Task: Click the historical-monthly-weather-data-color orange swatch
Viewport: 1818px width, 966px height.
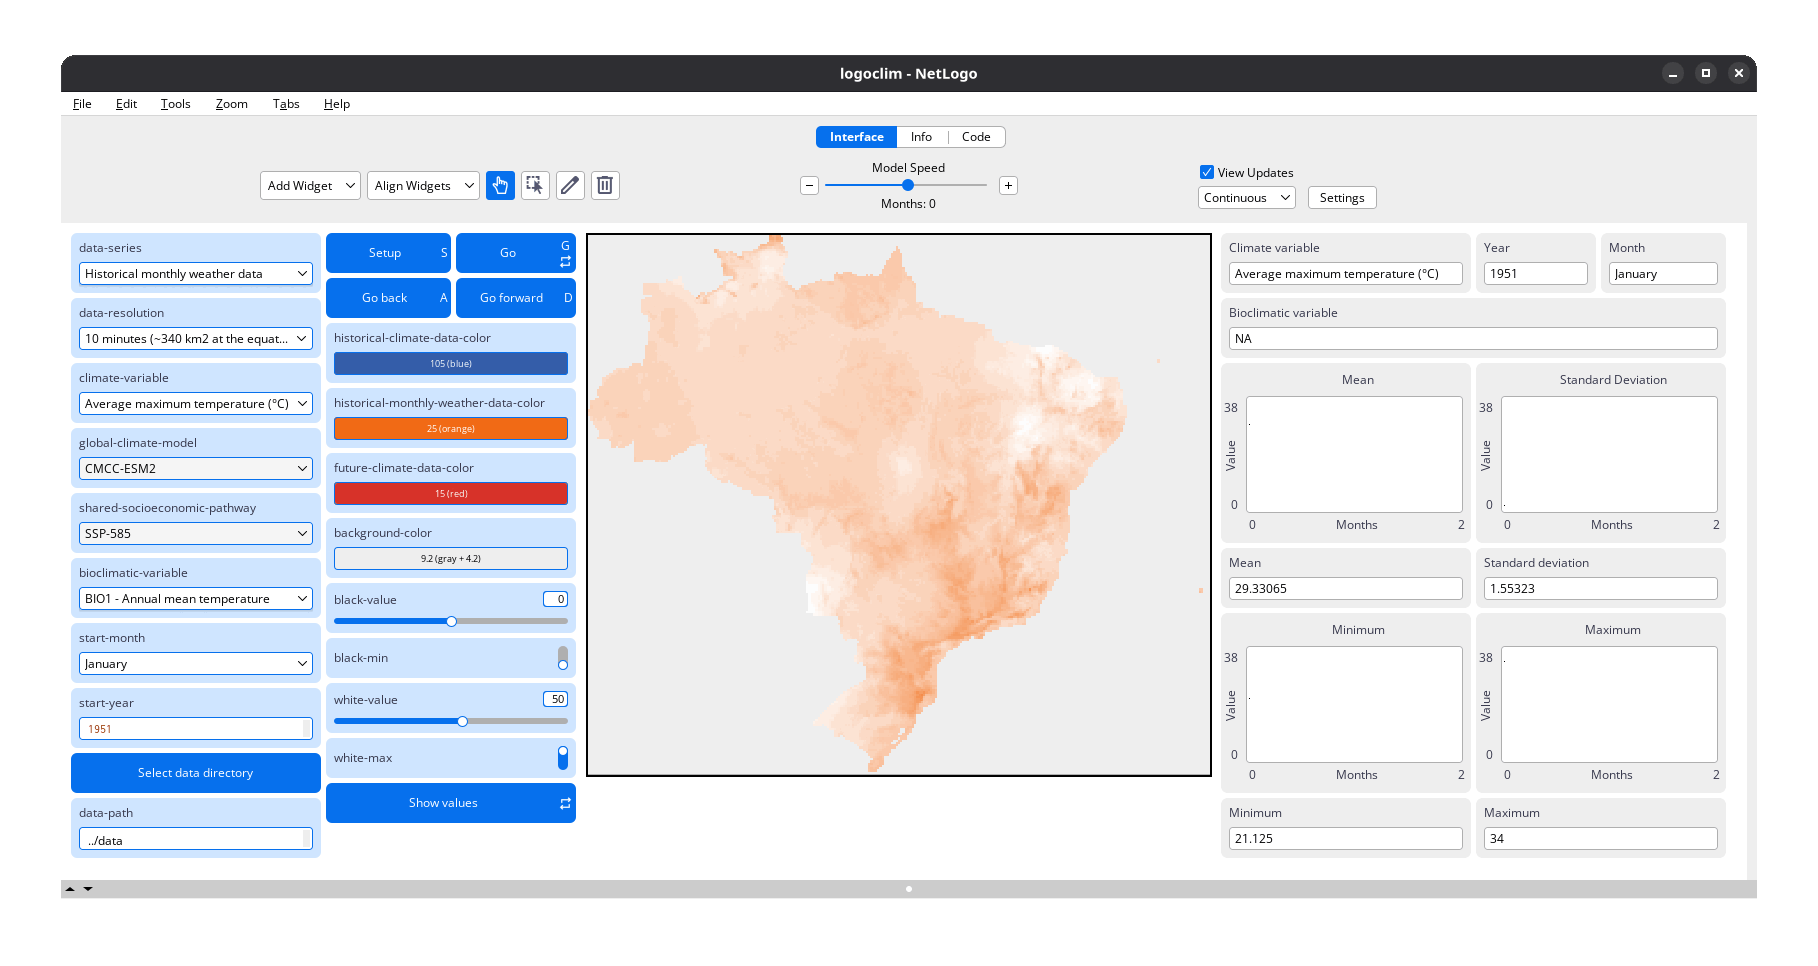Action: 450,429
